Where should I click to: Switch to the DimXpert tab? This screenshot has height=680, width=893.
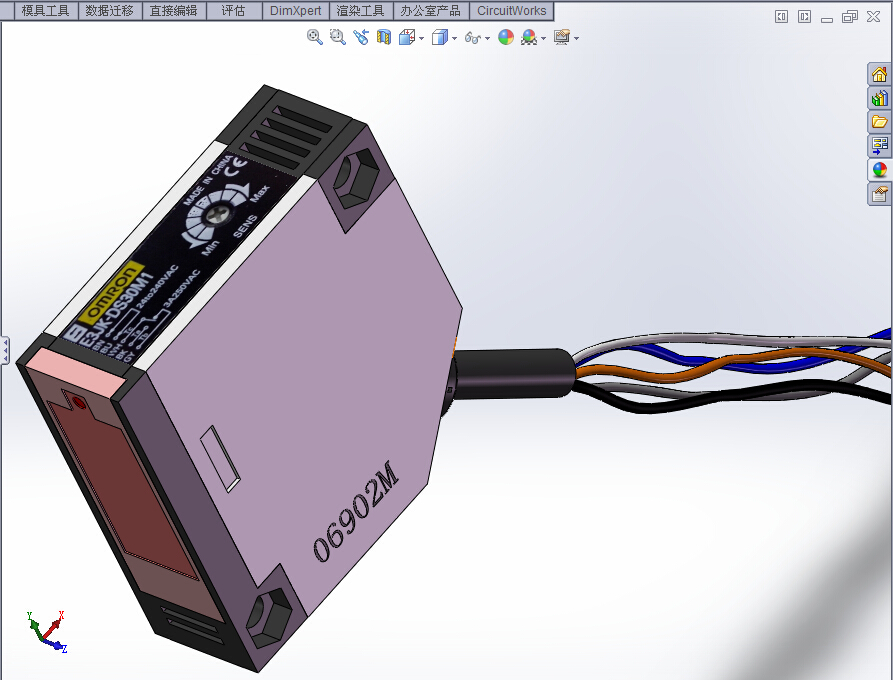pos(296,11)
